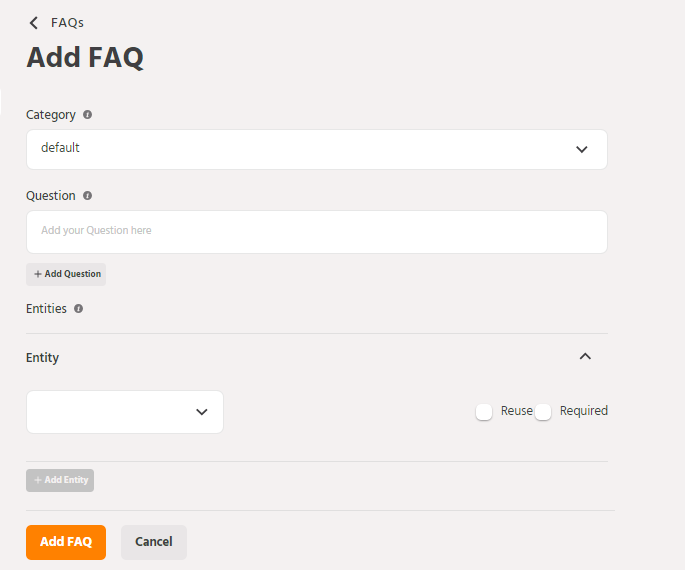685x570 pixels.
Task: Go back to the FAQs page link
Action: (x=67, y=23)
